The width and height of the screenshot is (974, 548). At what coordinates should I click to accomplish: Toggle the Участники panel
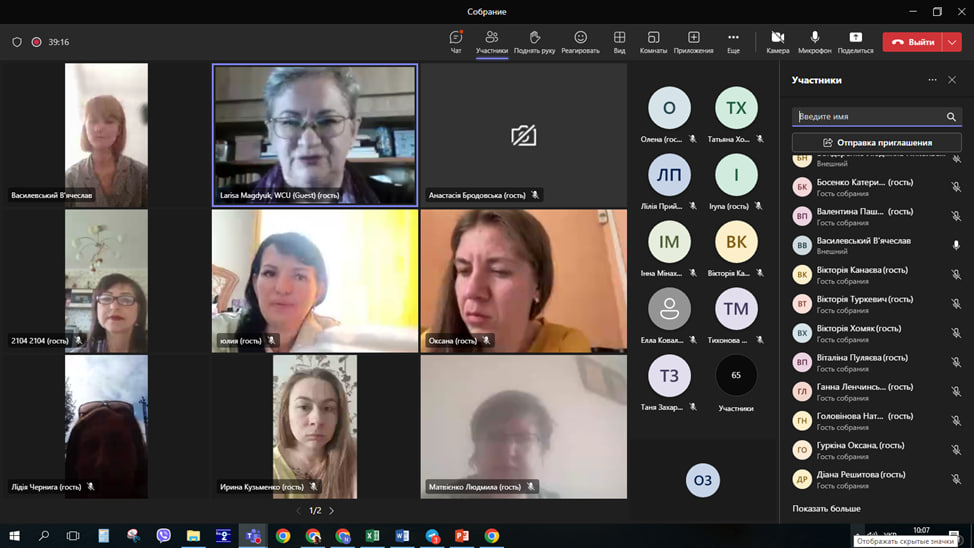click(492, 42)
